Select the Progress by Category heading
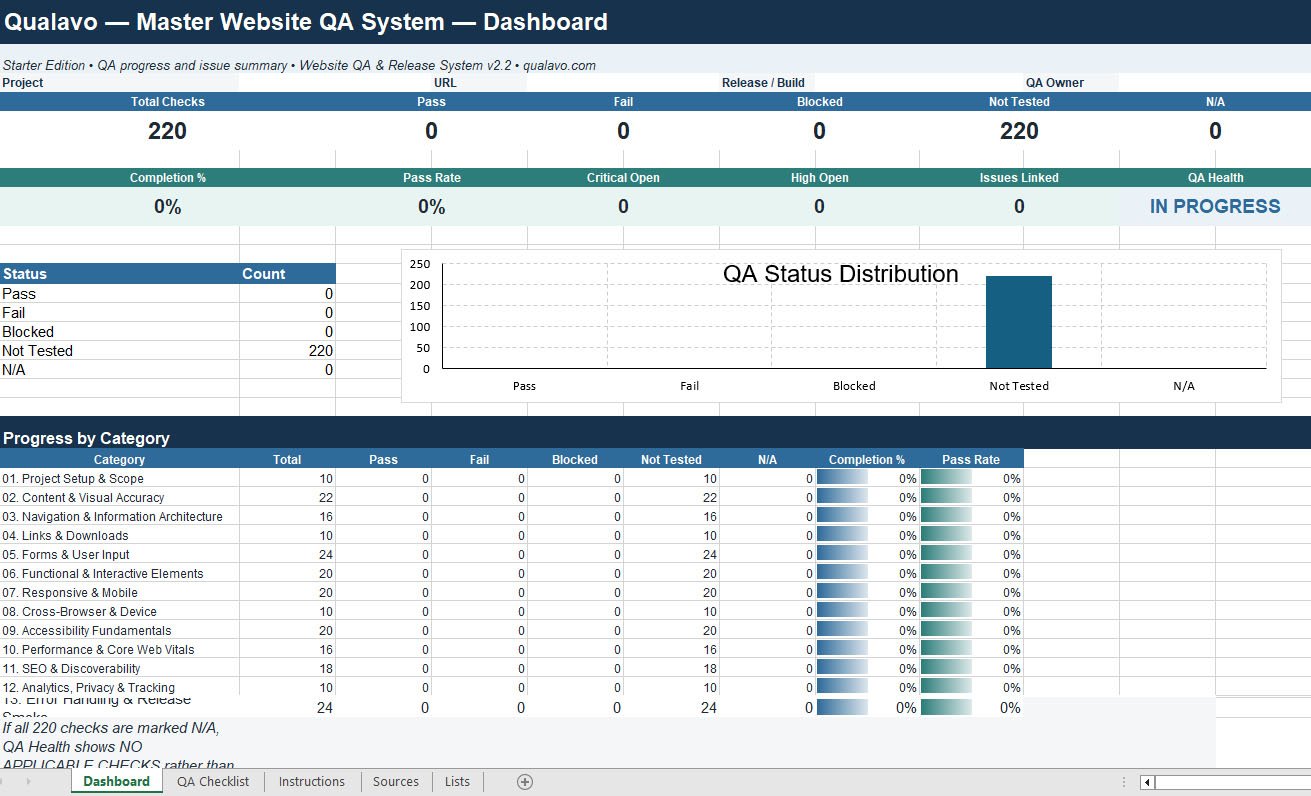This screenshot has height=796, width=1311. (86, 438)
